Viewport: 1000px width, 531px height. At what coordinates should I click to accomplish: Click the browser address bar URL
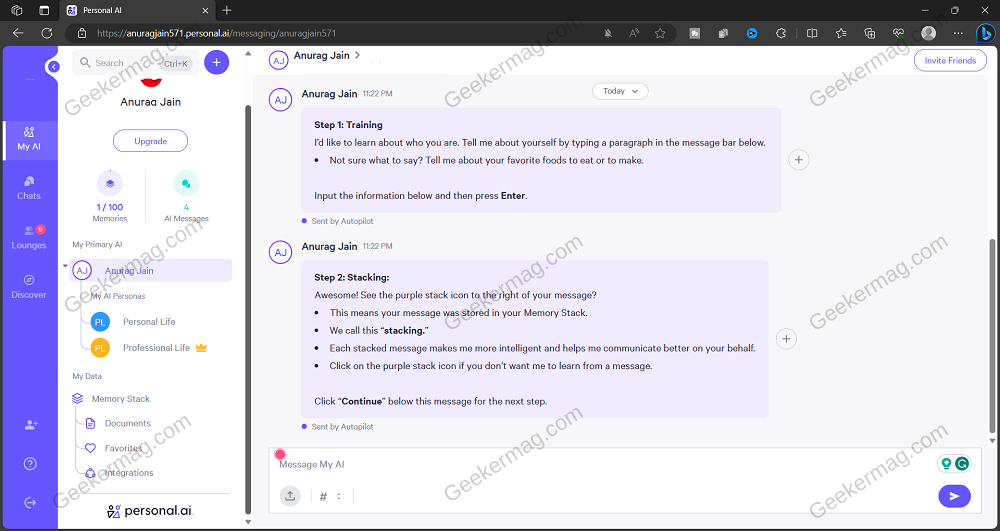[x=216, y=33]
